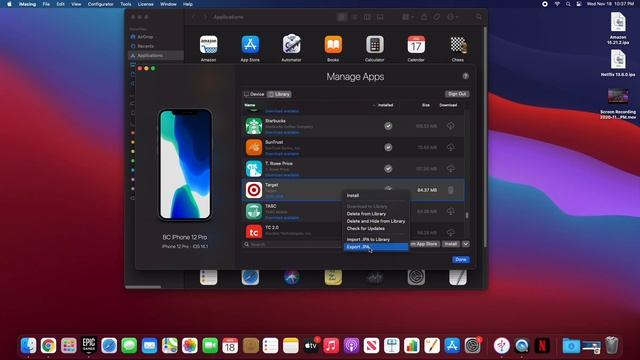Download T. Rowe Price via its cloud icon
Image resolution: width=640 pixels, height=360 pixels.
(x=450, y=169)
